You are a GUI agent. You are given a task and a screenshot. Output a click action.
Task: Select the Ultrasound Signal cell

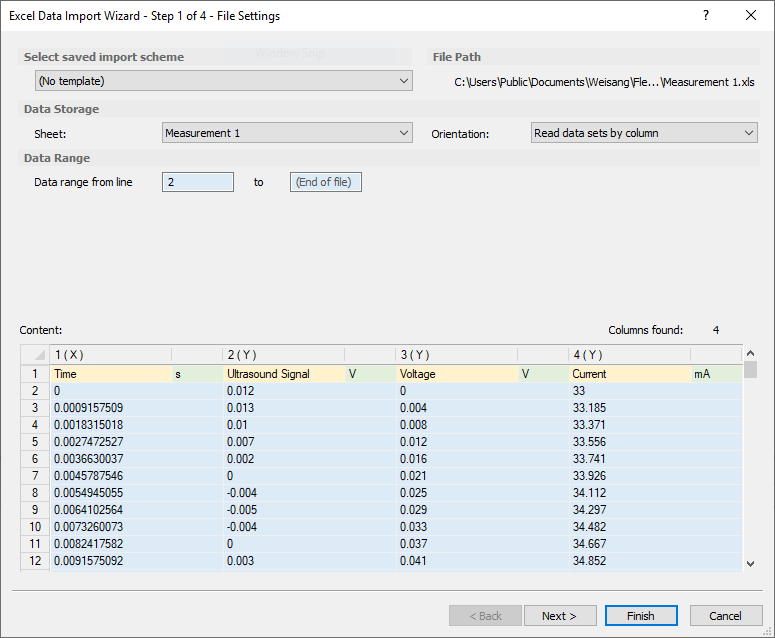(284, 374)
